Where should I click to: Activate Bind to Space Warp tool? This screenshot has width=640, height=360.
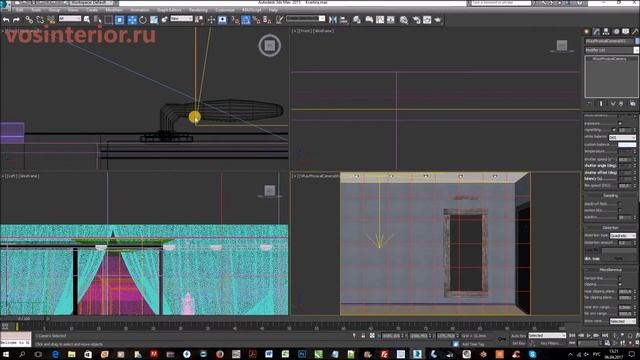51,20
